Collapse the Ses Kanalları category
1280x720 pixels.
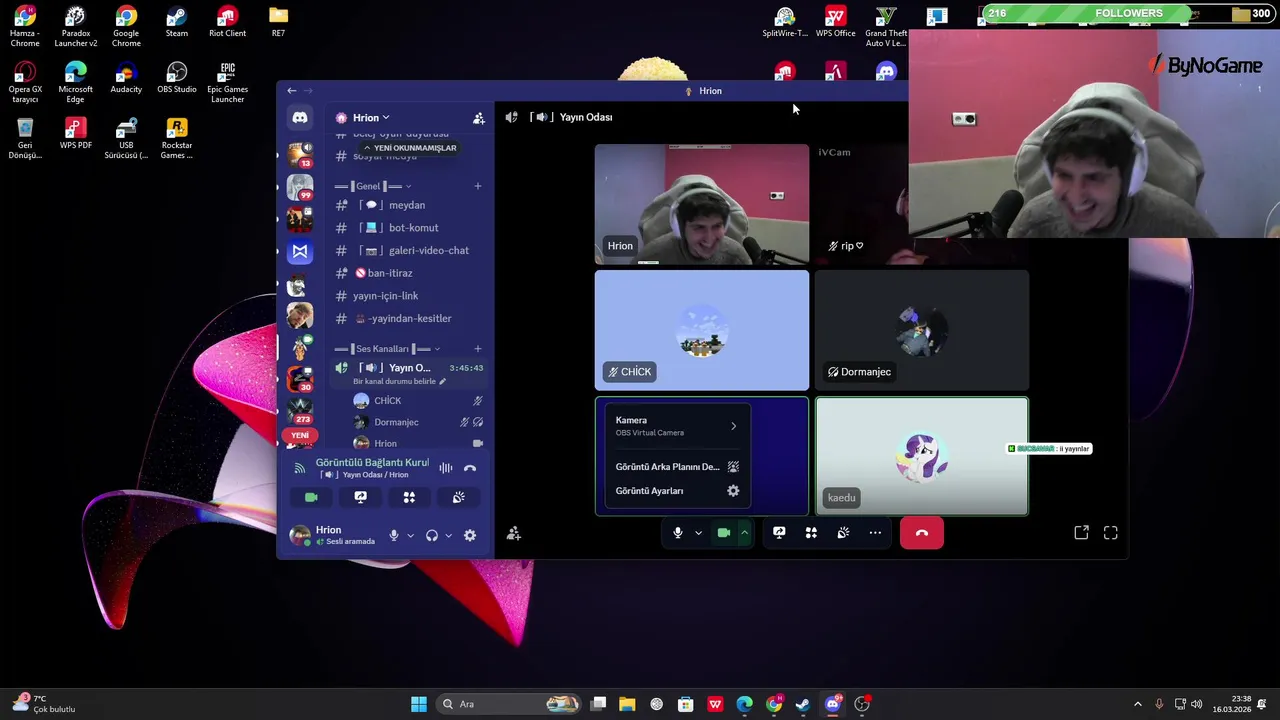[389, 349]
